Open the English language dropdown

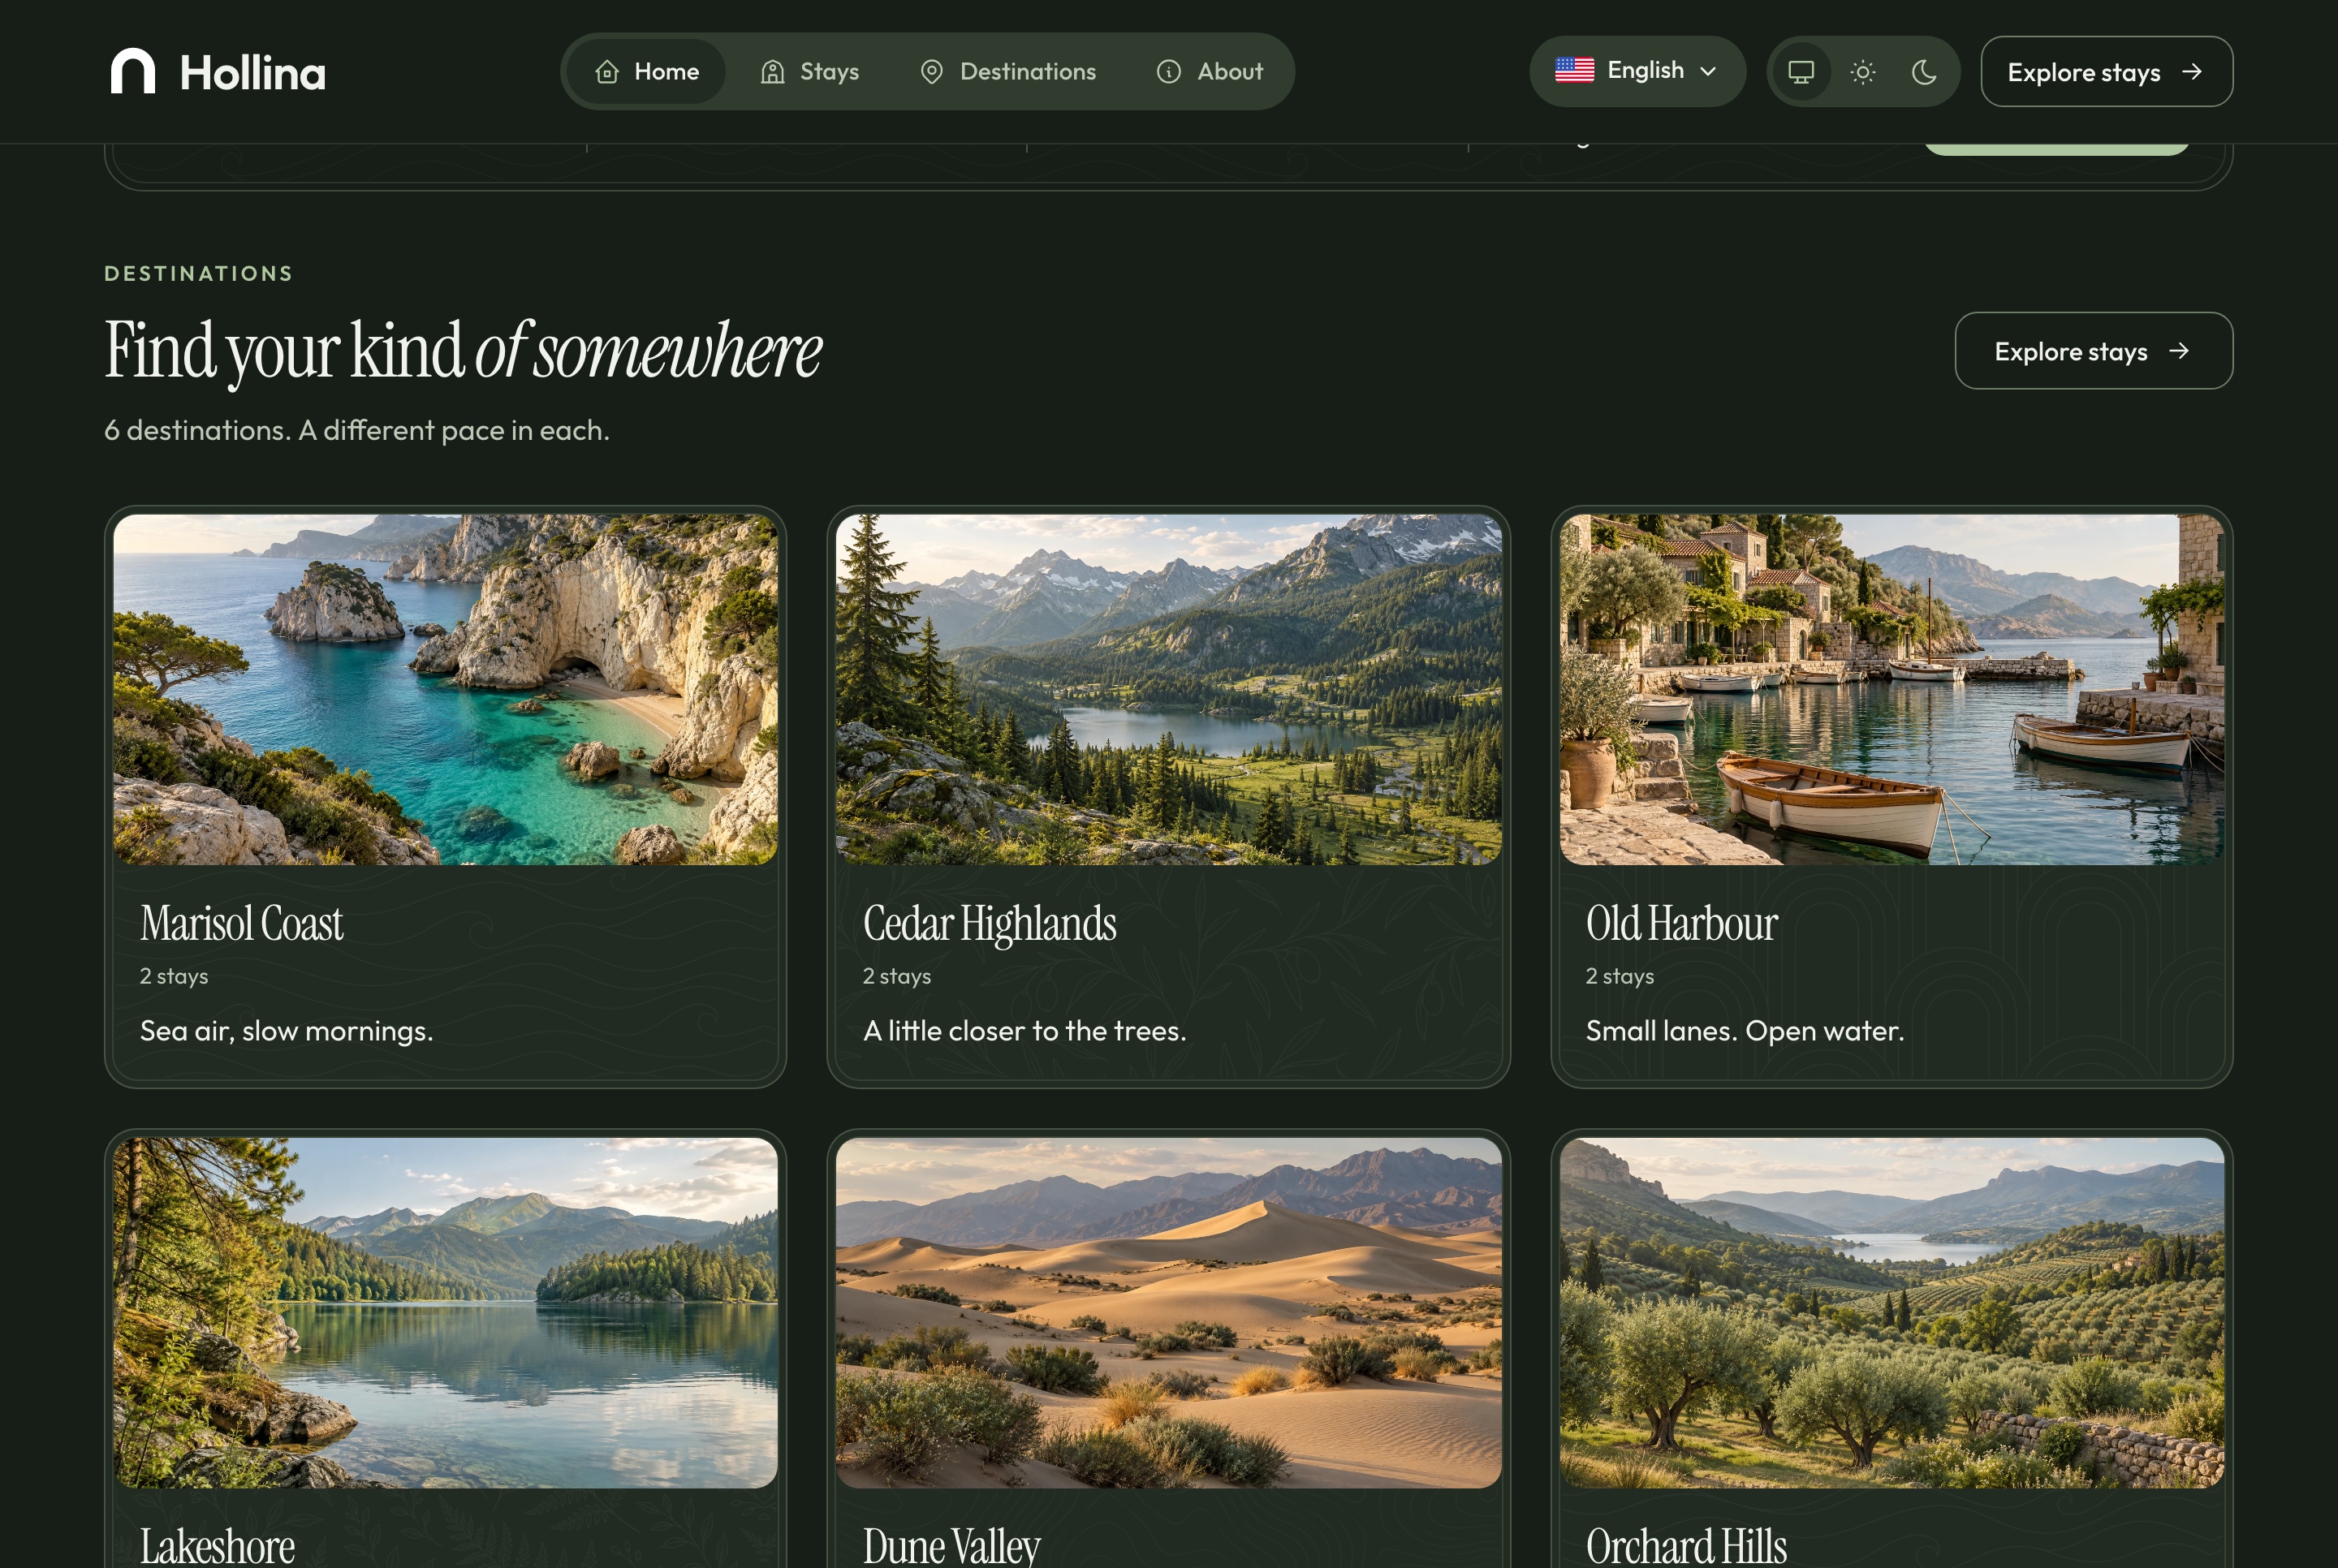coord(1637,71)
